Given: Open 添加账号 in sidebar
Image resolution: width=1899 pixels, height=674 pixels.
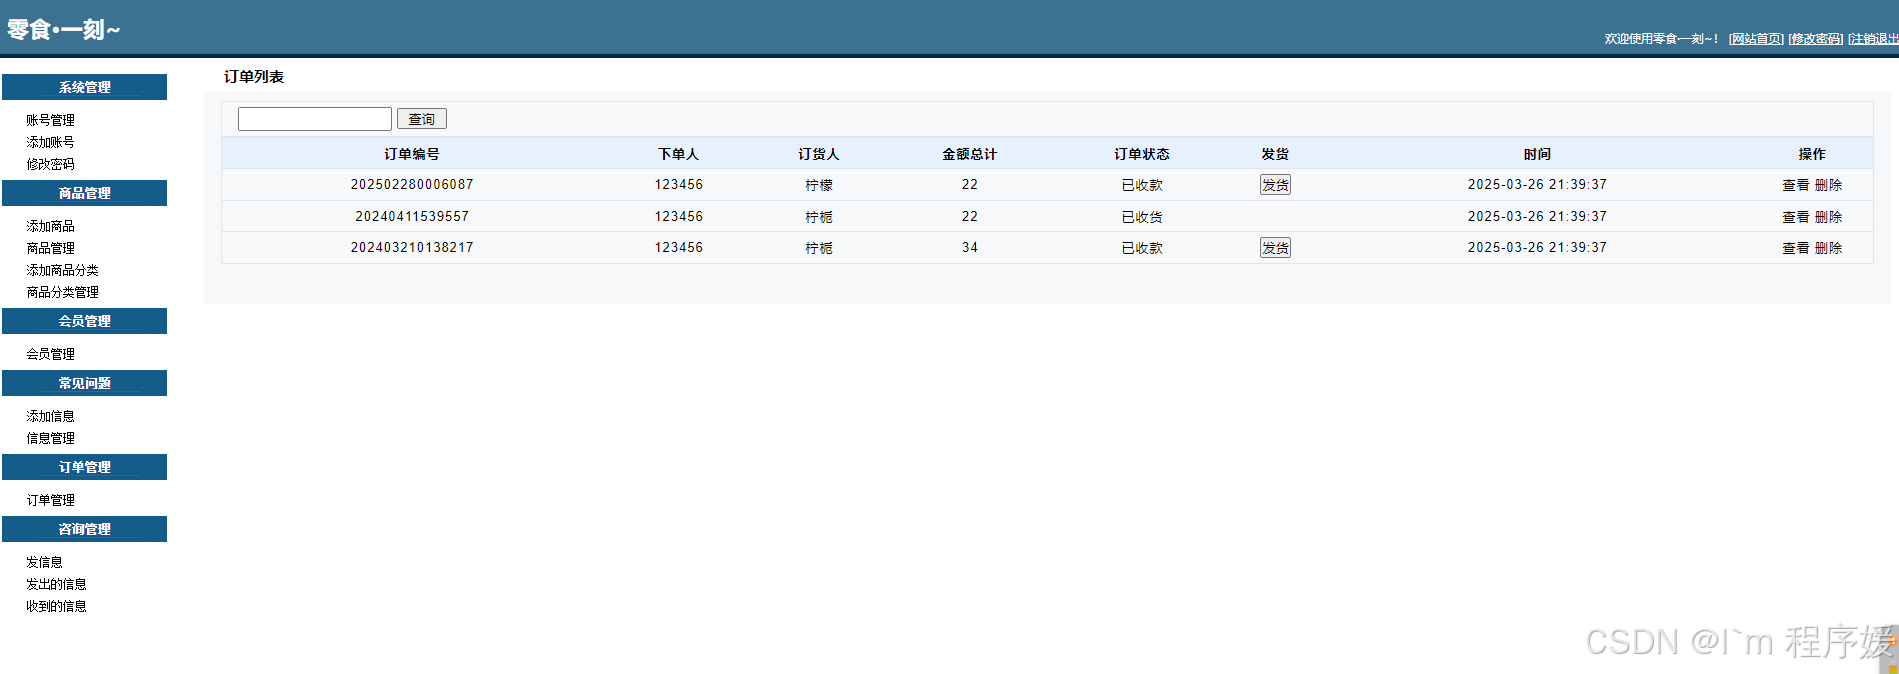Looking at the screenshot, I should [x=50, y=142].
